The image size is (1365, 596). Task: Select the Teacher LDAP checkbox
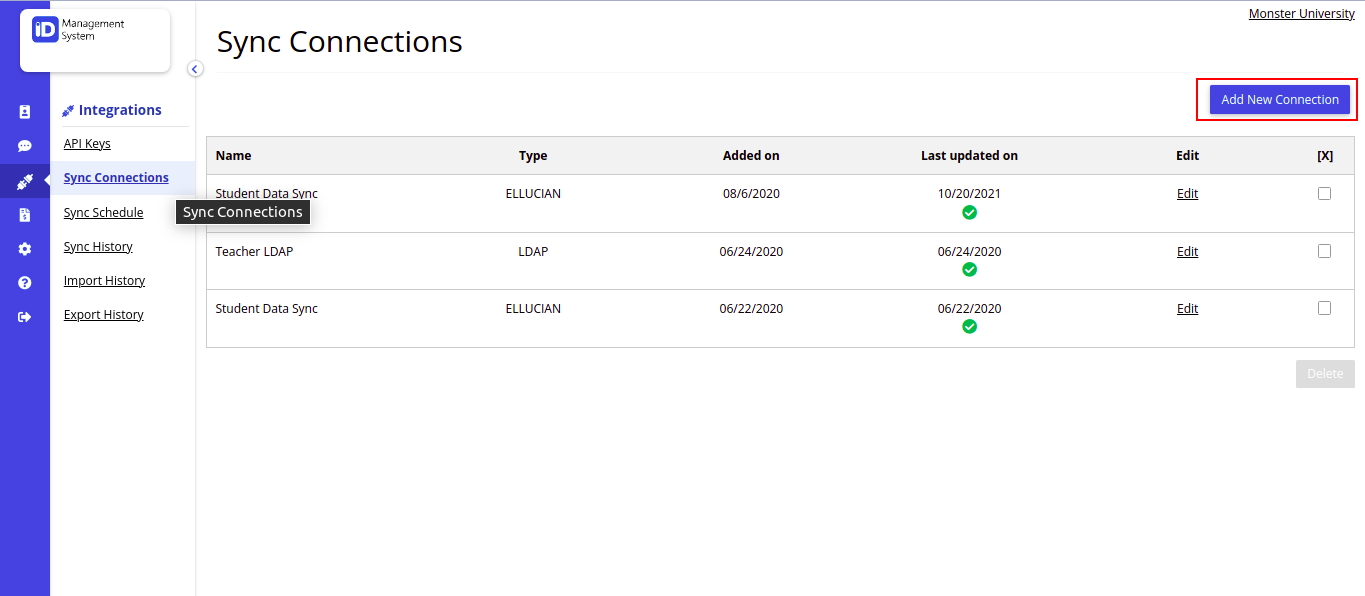pyautogui.click(x=1324, y=251)
